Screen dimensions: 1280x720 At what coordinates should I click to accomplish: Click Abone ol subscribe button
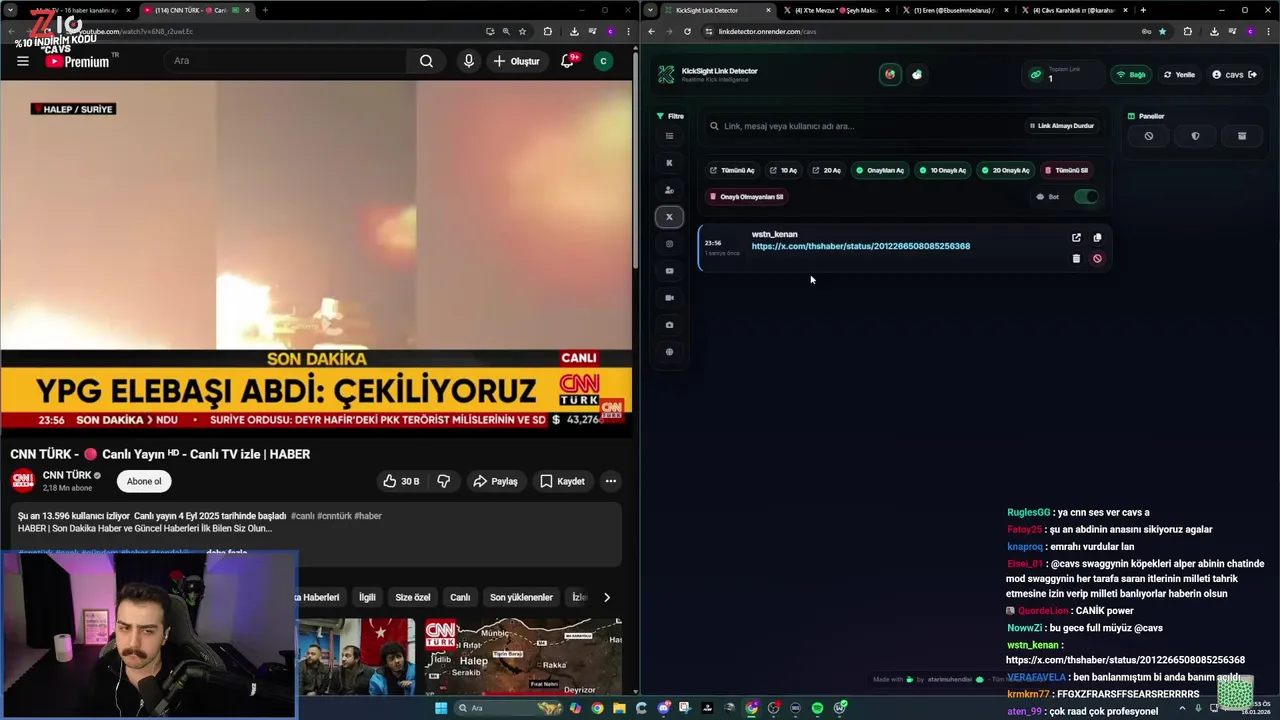coord(144,481)
